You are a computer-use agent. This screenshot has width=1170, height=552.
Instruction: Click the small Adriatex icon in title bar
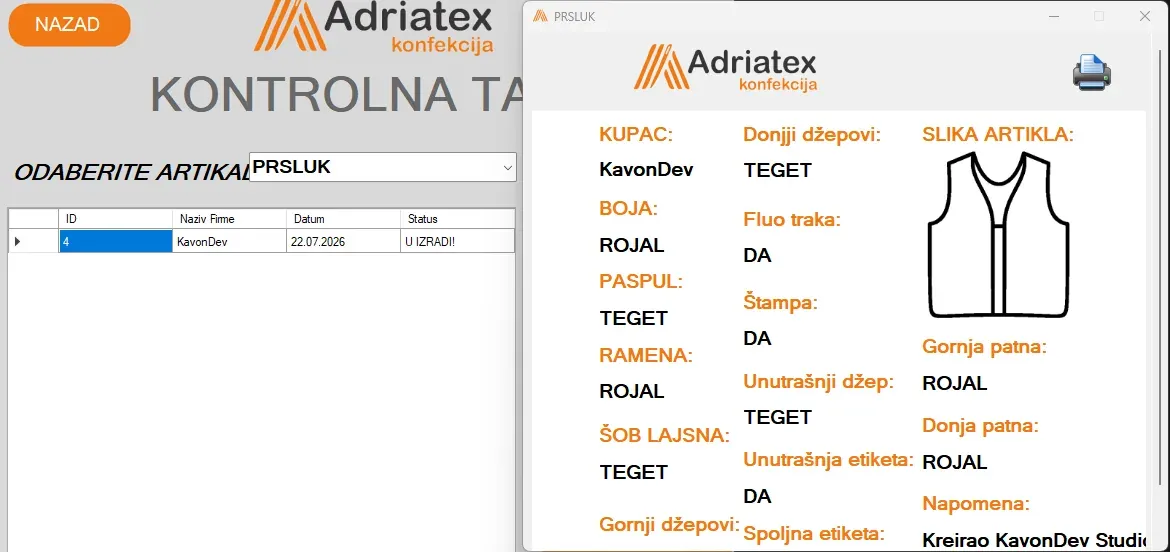click(x=539, y=16)
